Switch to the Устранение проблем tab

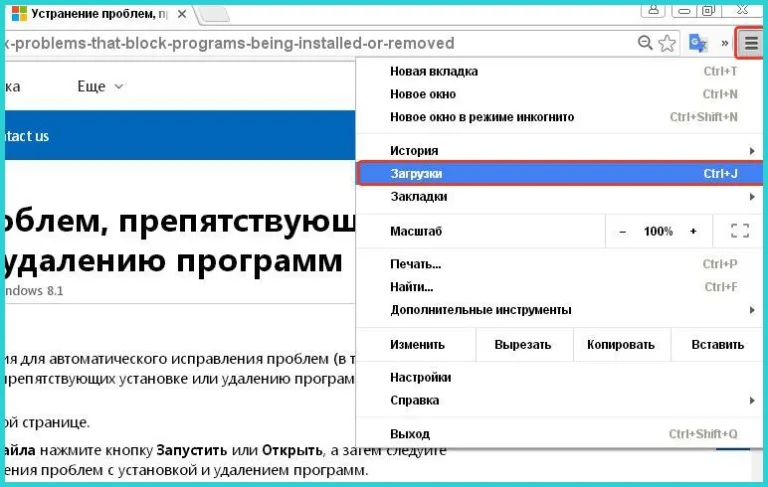[x=98, y=14]
